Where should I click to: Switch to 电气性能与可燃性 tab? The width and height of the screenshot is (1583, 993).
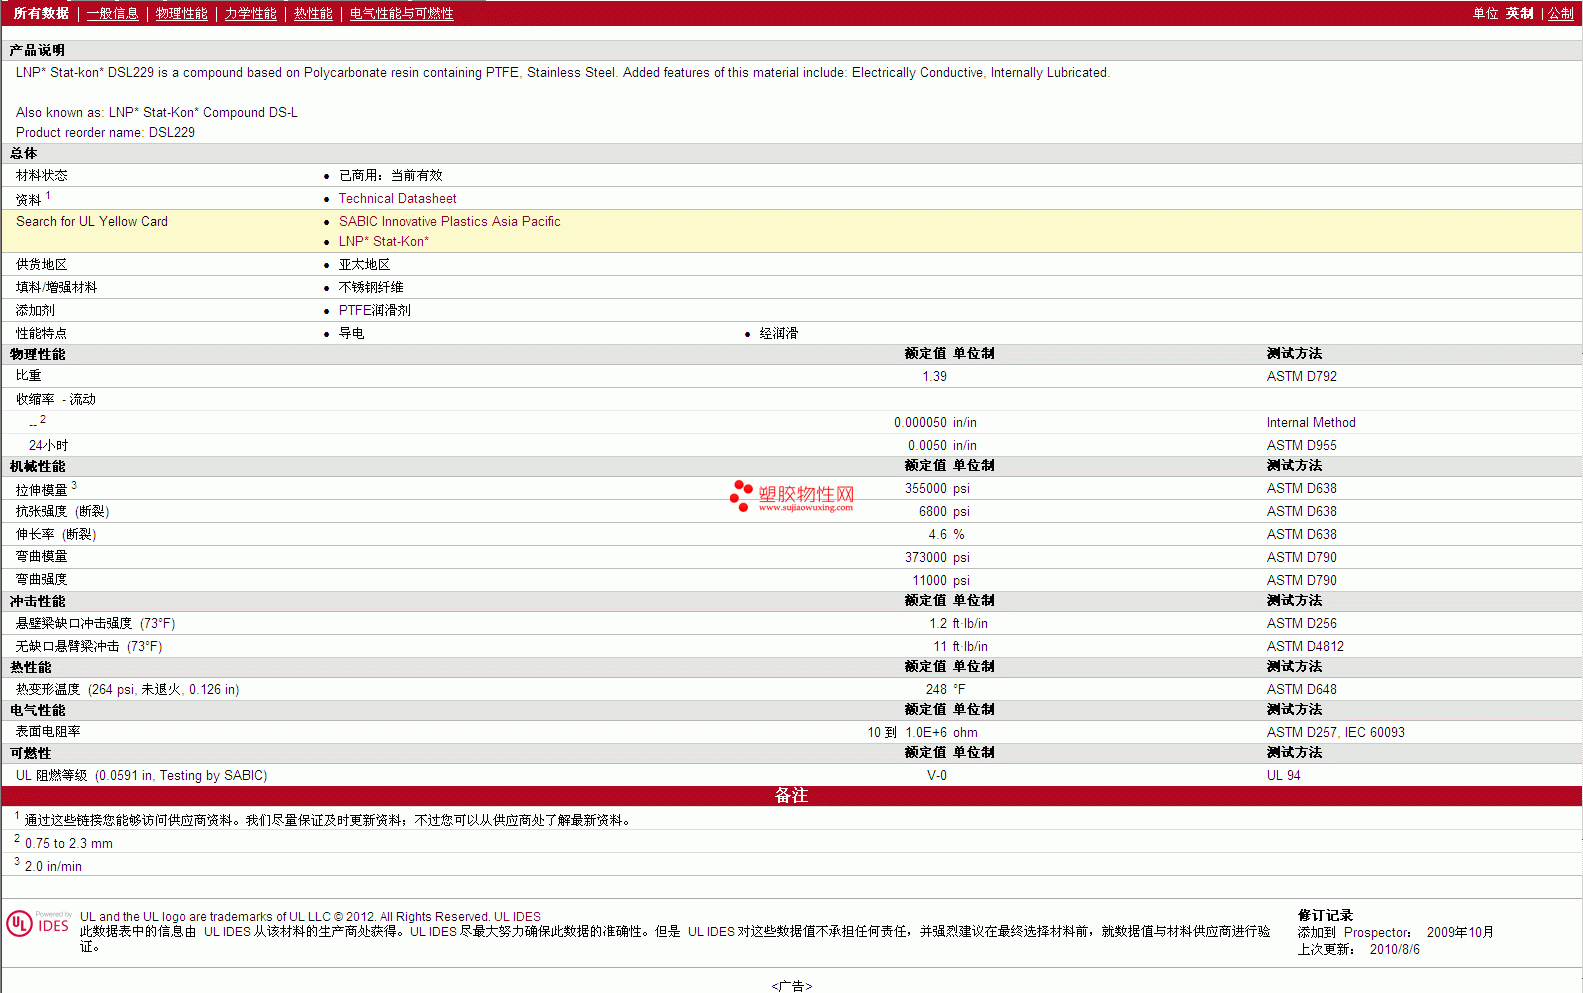[401, 13]
